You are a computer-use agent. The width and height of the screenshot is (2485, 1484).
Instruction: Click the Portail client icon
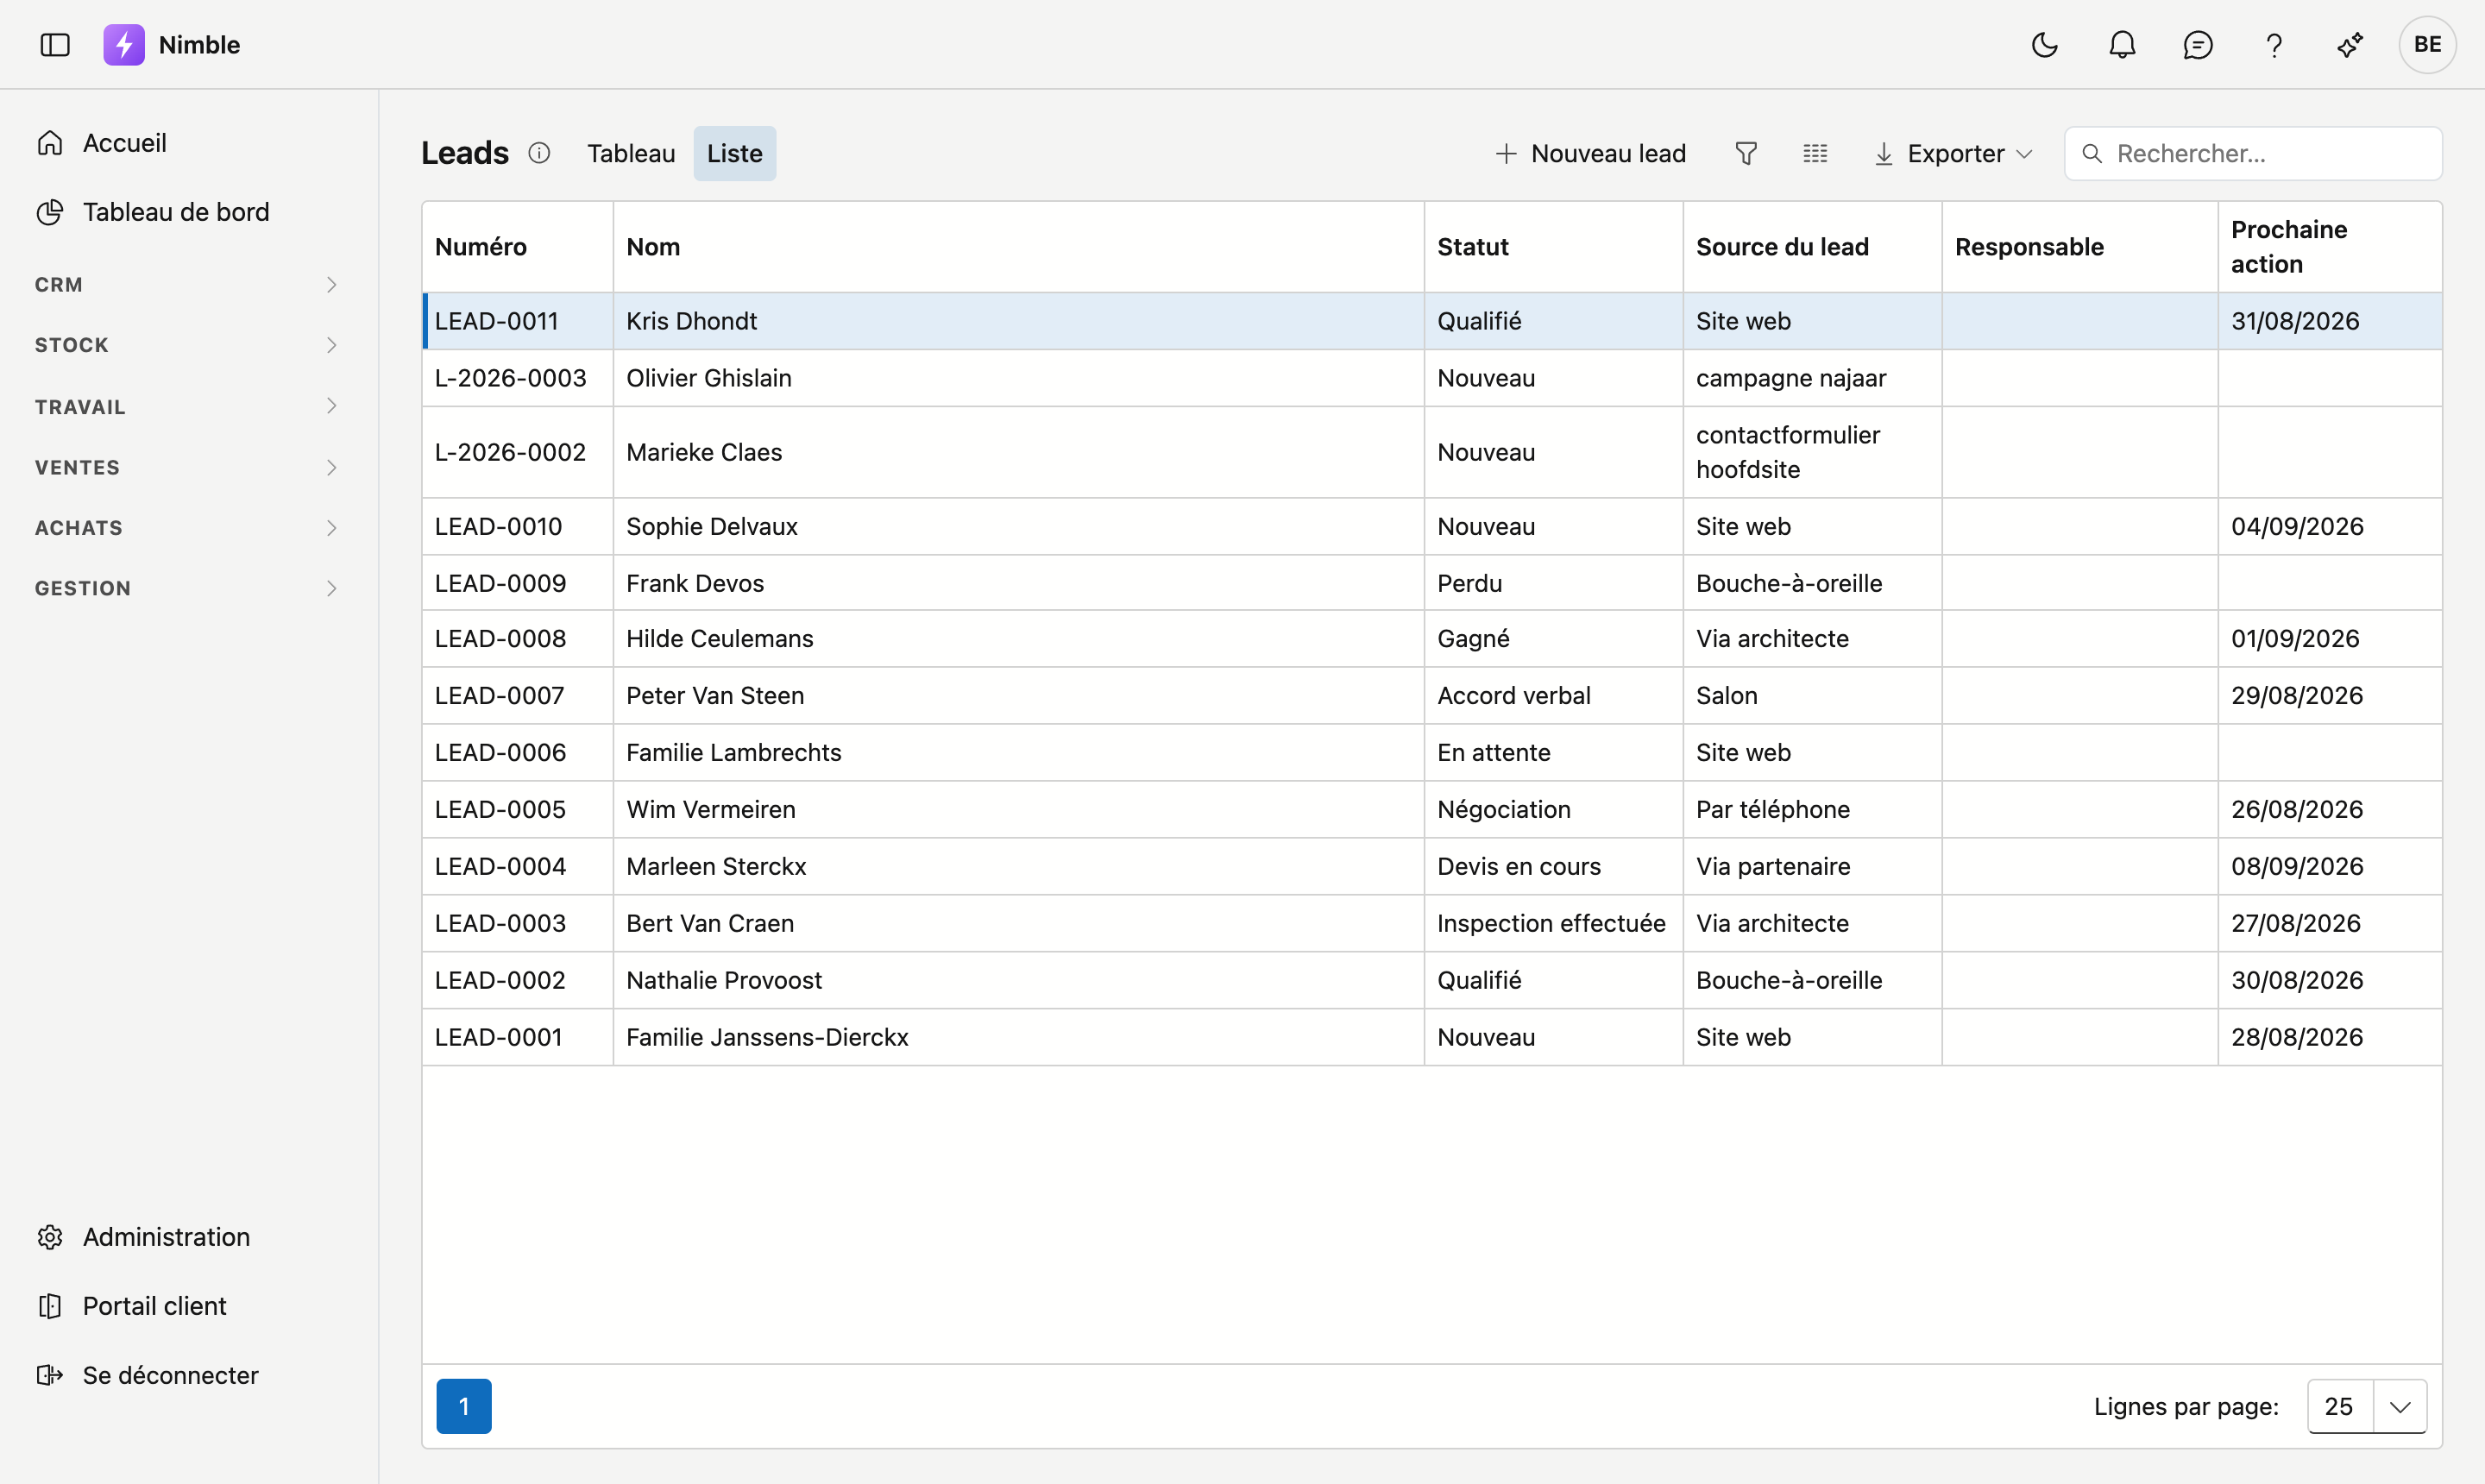point(50,1306)
